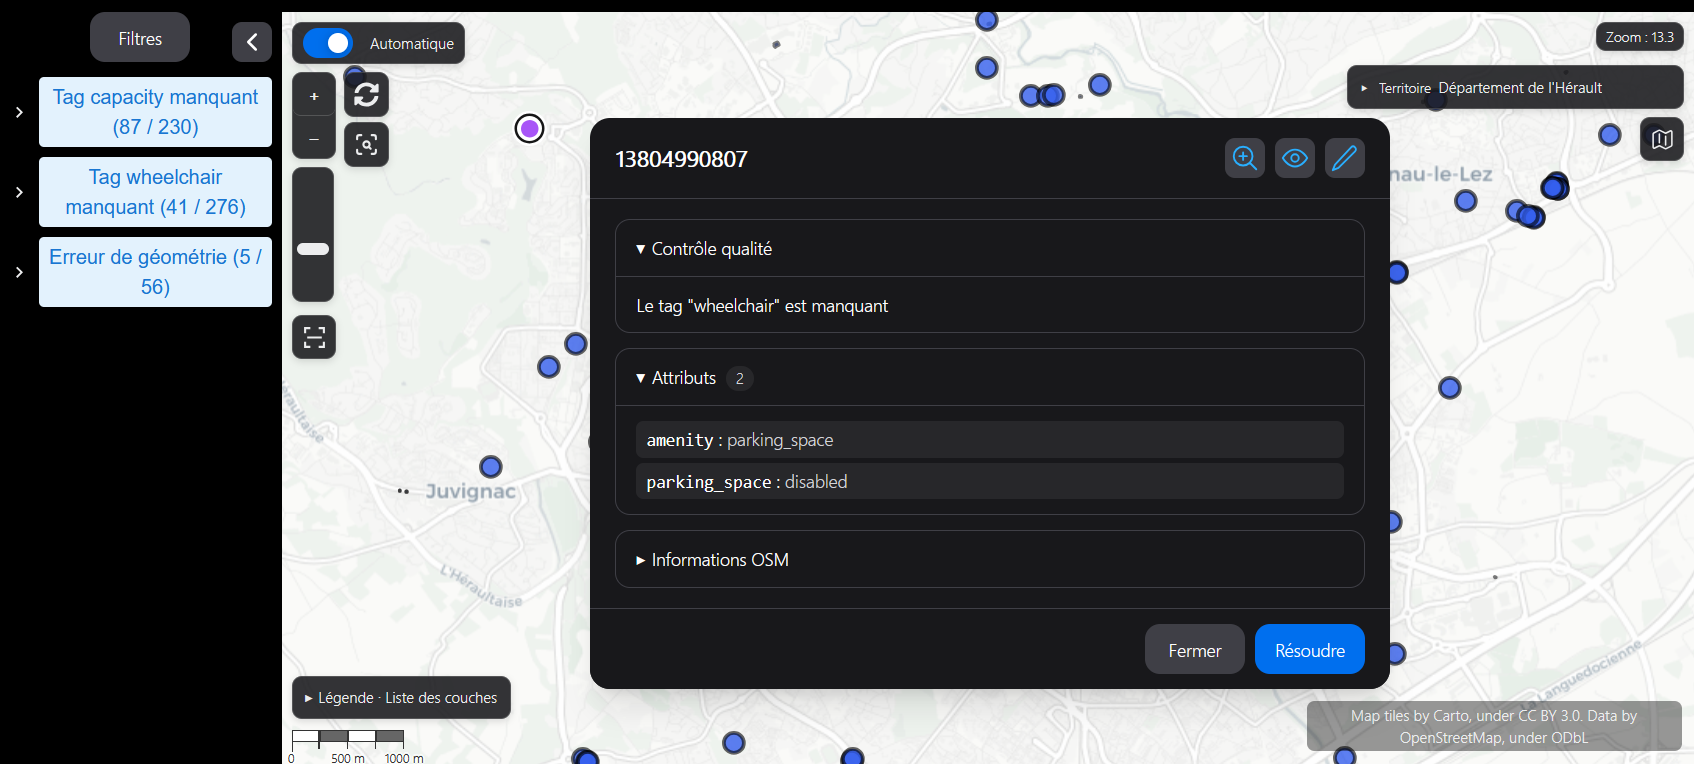Click the zoom-to-feature magnifier icon
The height and width of the screenshot is (764, 1694).
pos(1245,158)
